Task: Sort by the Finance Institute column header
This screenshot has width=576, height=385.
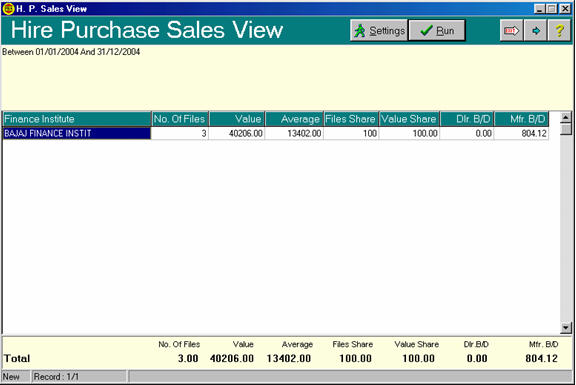Action: [x=77, y=119]
